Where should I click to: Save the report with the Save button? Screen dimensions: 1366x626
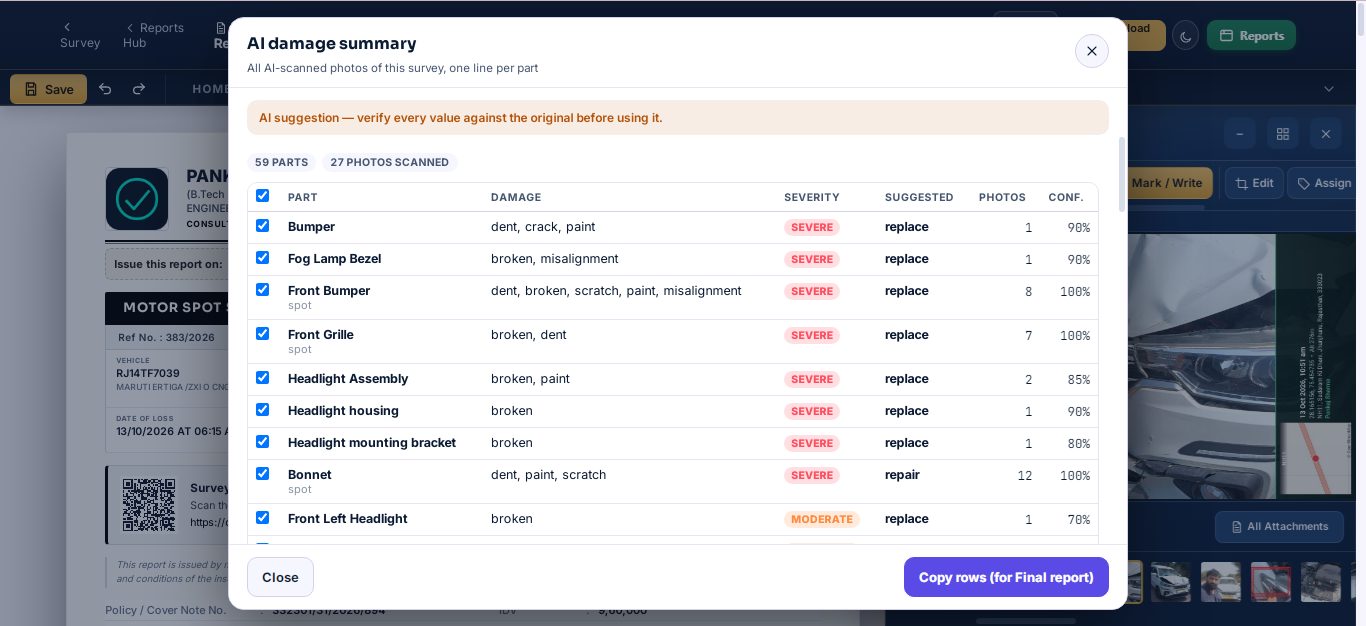click(48, 89)
